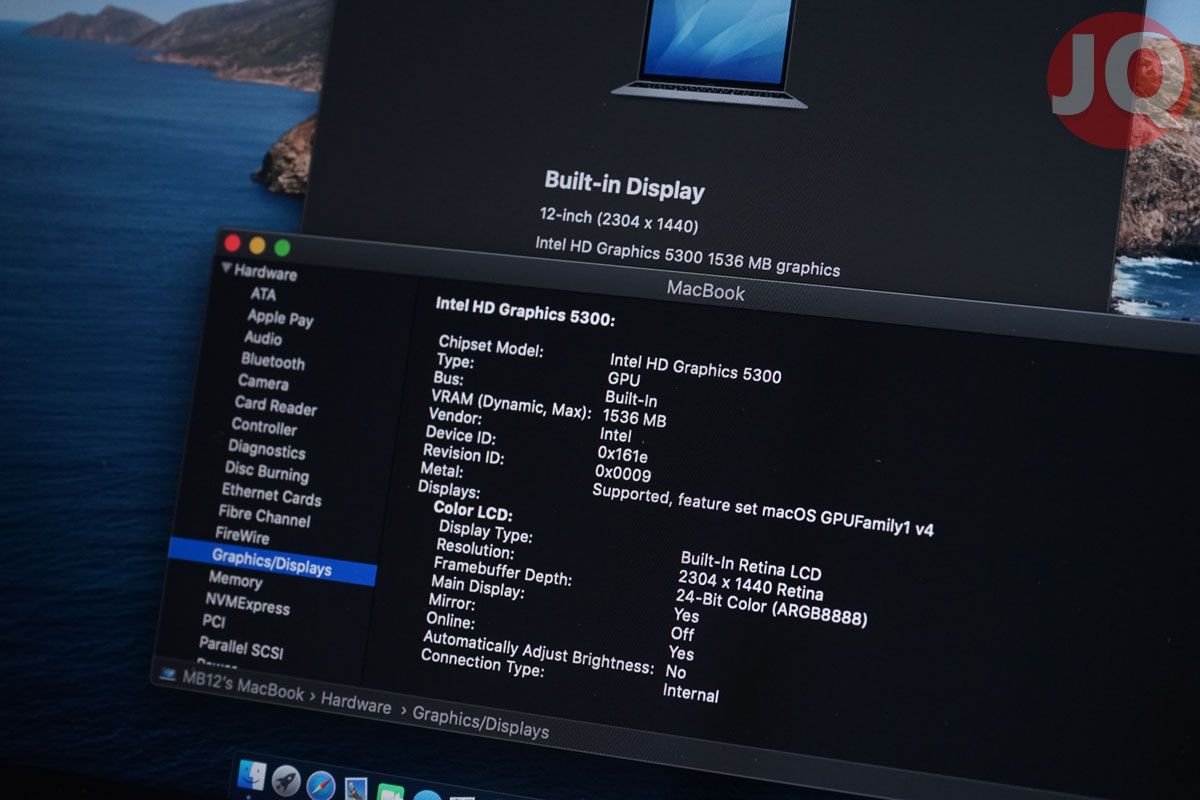Launch Launchpad rocket icon in Dock
The width and height of the screenshot is (1200, 800).
point(286,781)
